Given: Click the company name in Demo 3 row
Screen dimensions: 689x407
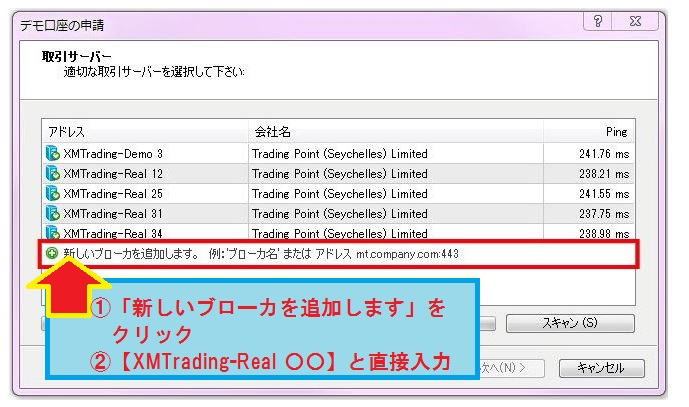Looking at the screenshot, I should tap(340, 154).
